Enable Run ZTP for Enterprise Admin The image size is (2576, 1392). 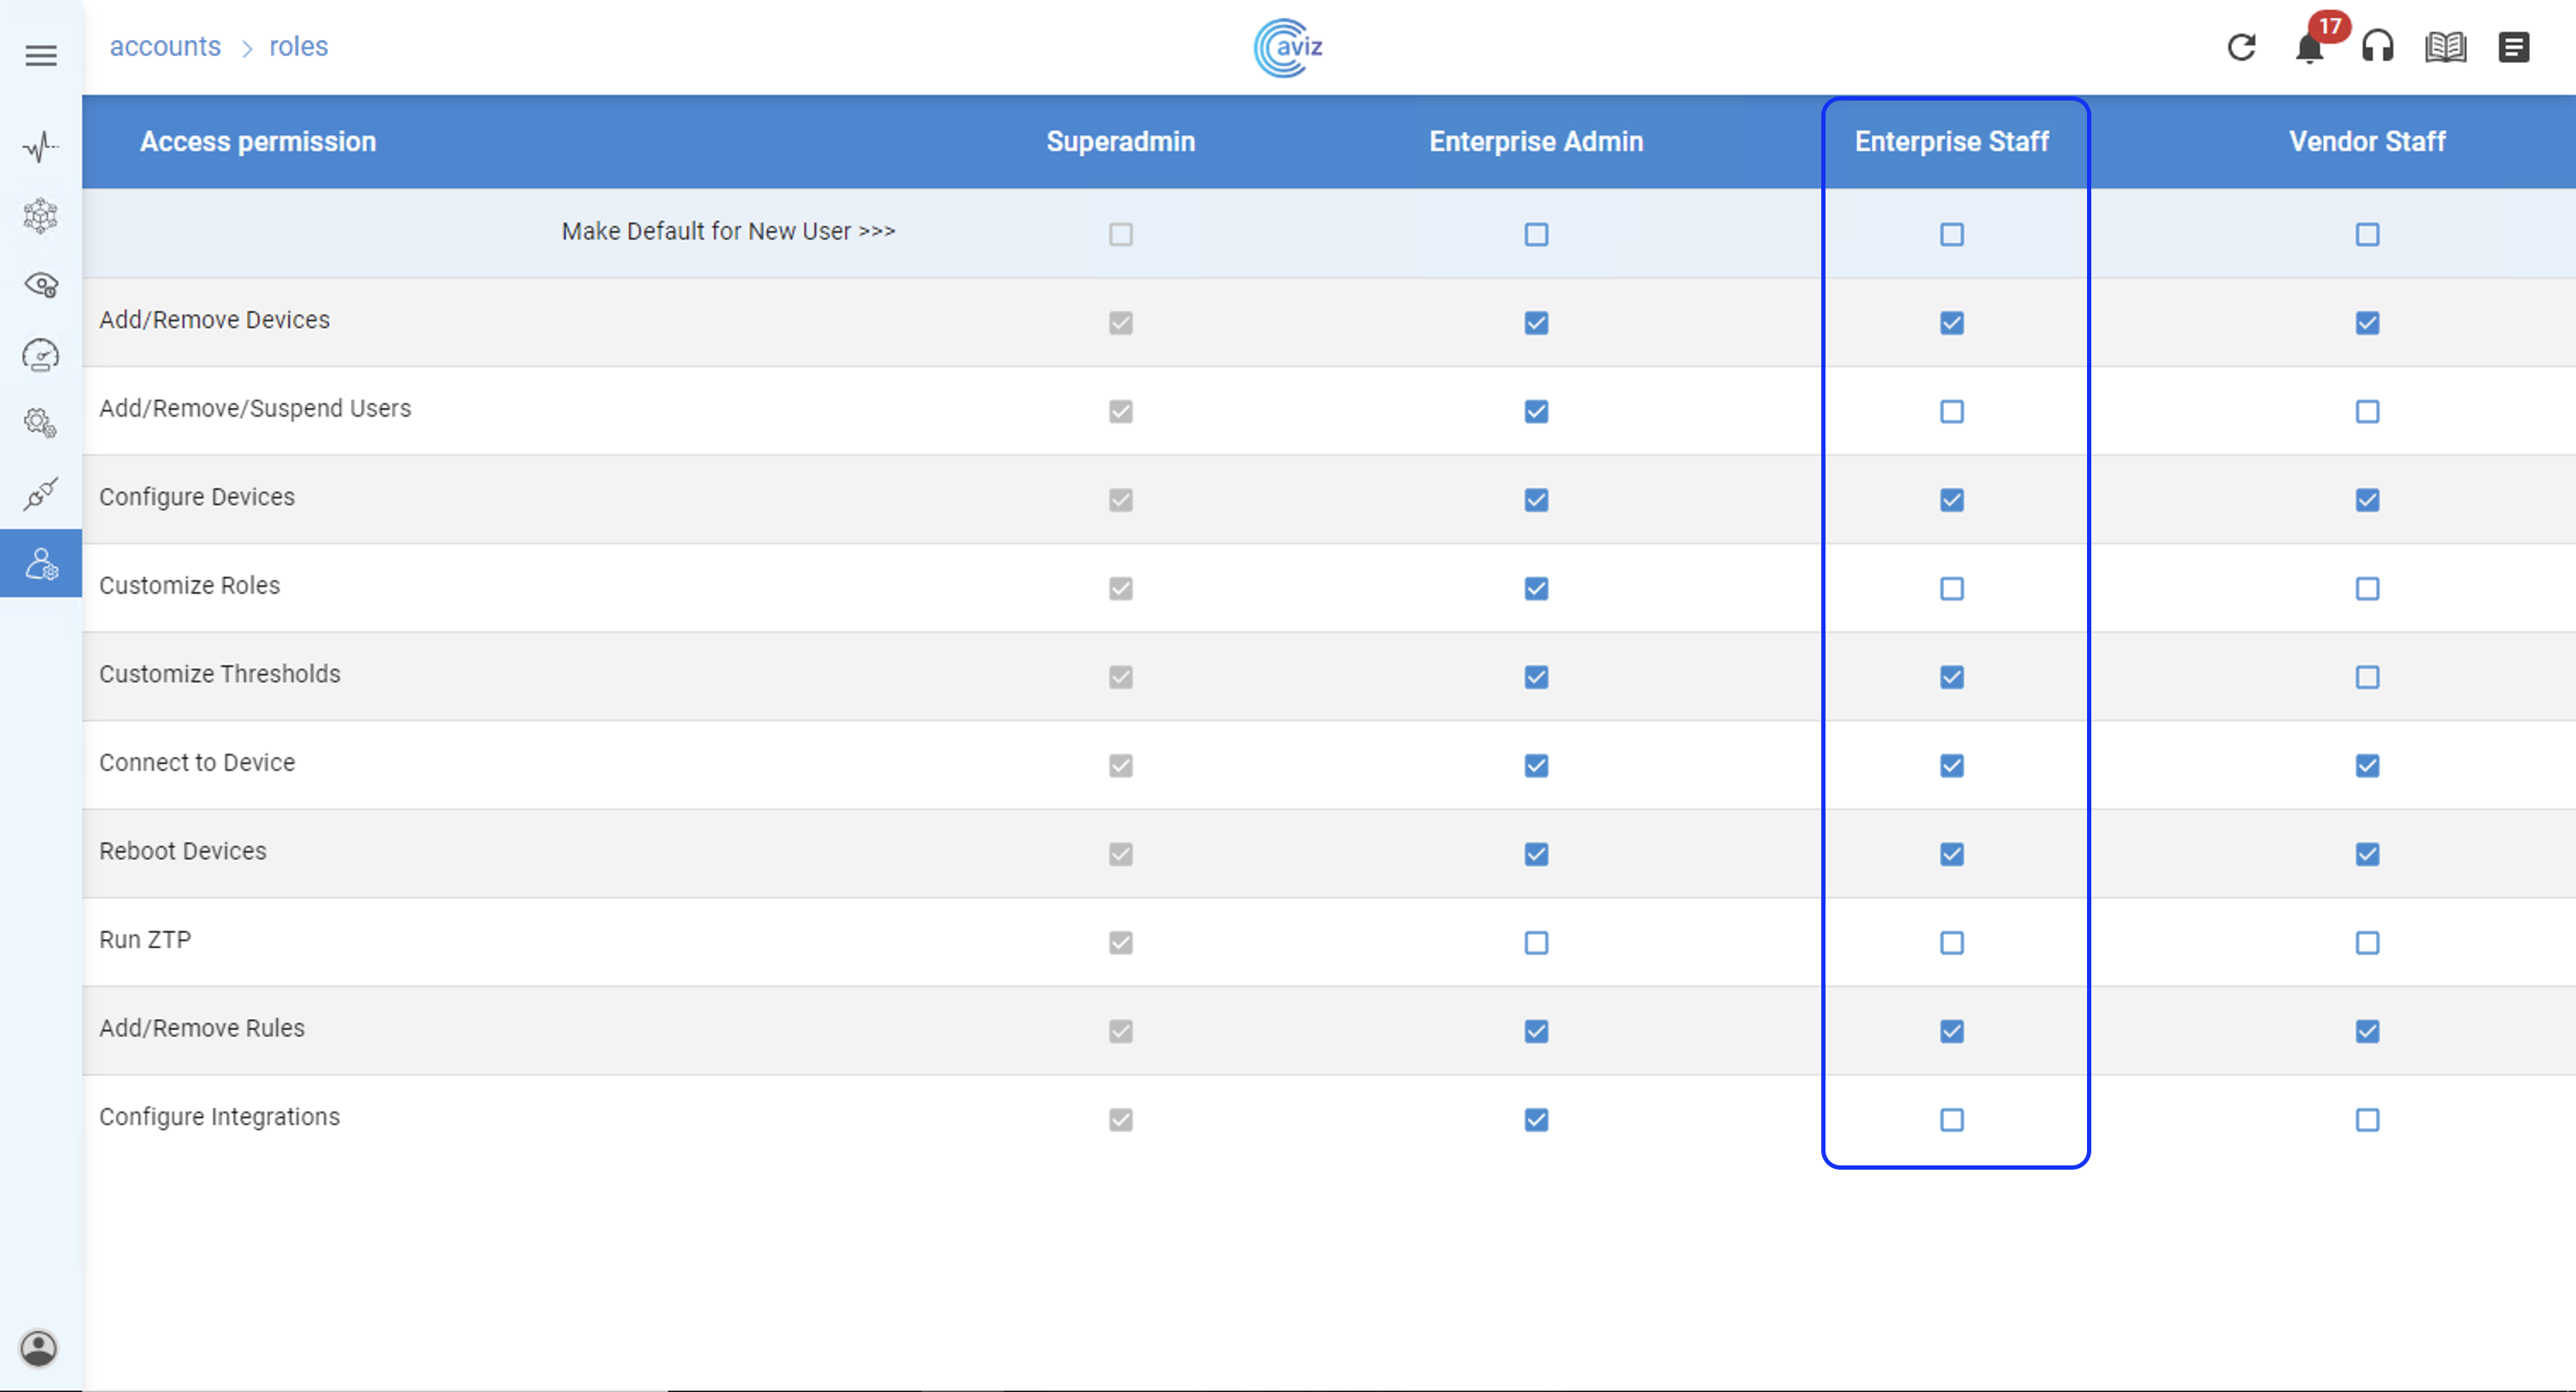(1536, 943)
